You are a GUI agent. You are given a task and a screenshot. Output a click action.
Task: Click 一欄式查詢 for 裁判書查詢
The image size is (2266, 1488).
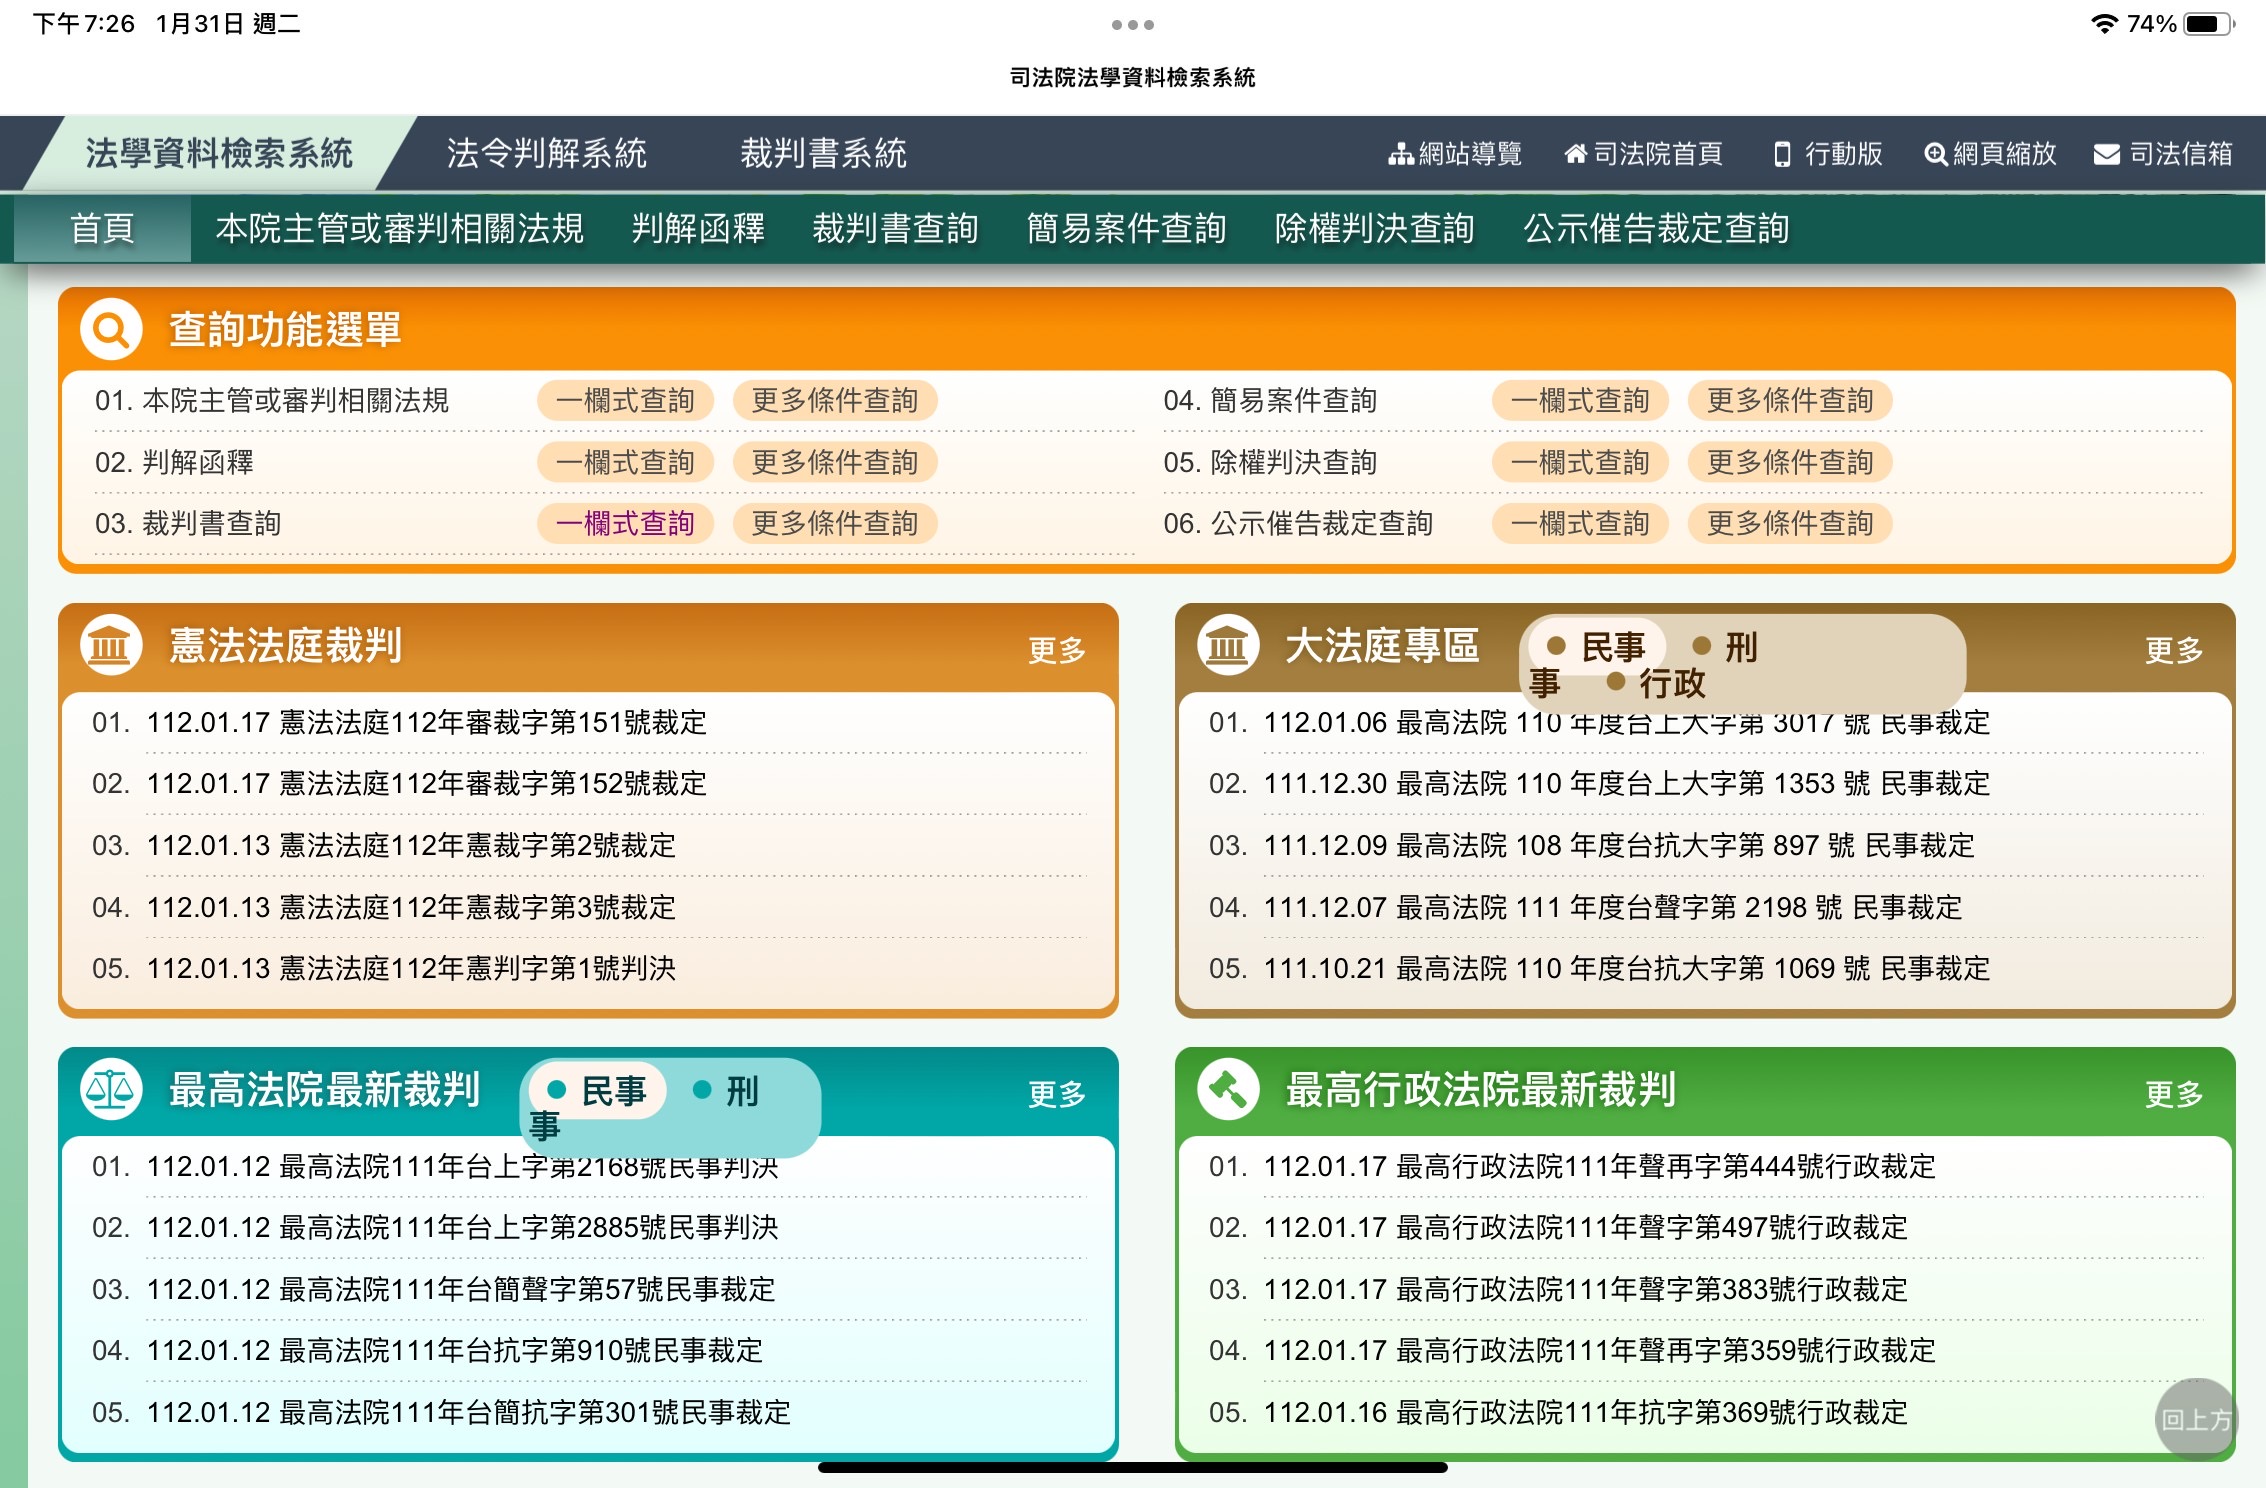[625, 523]
